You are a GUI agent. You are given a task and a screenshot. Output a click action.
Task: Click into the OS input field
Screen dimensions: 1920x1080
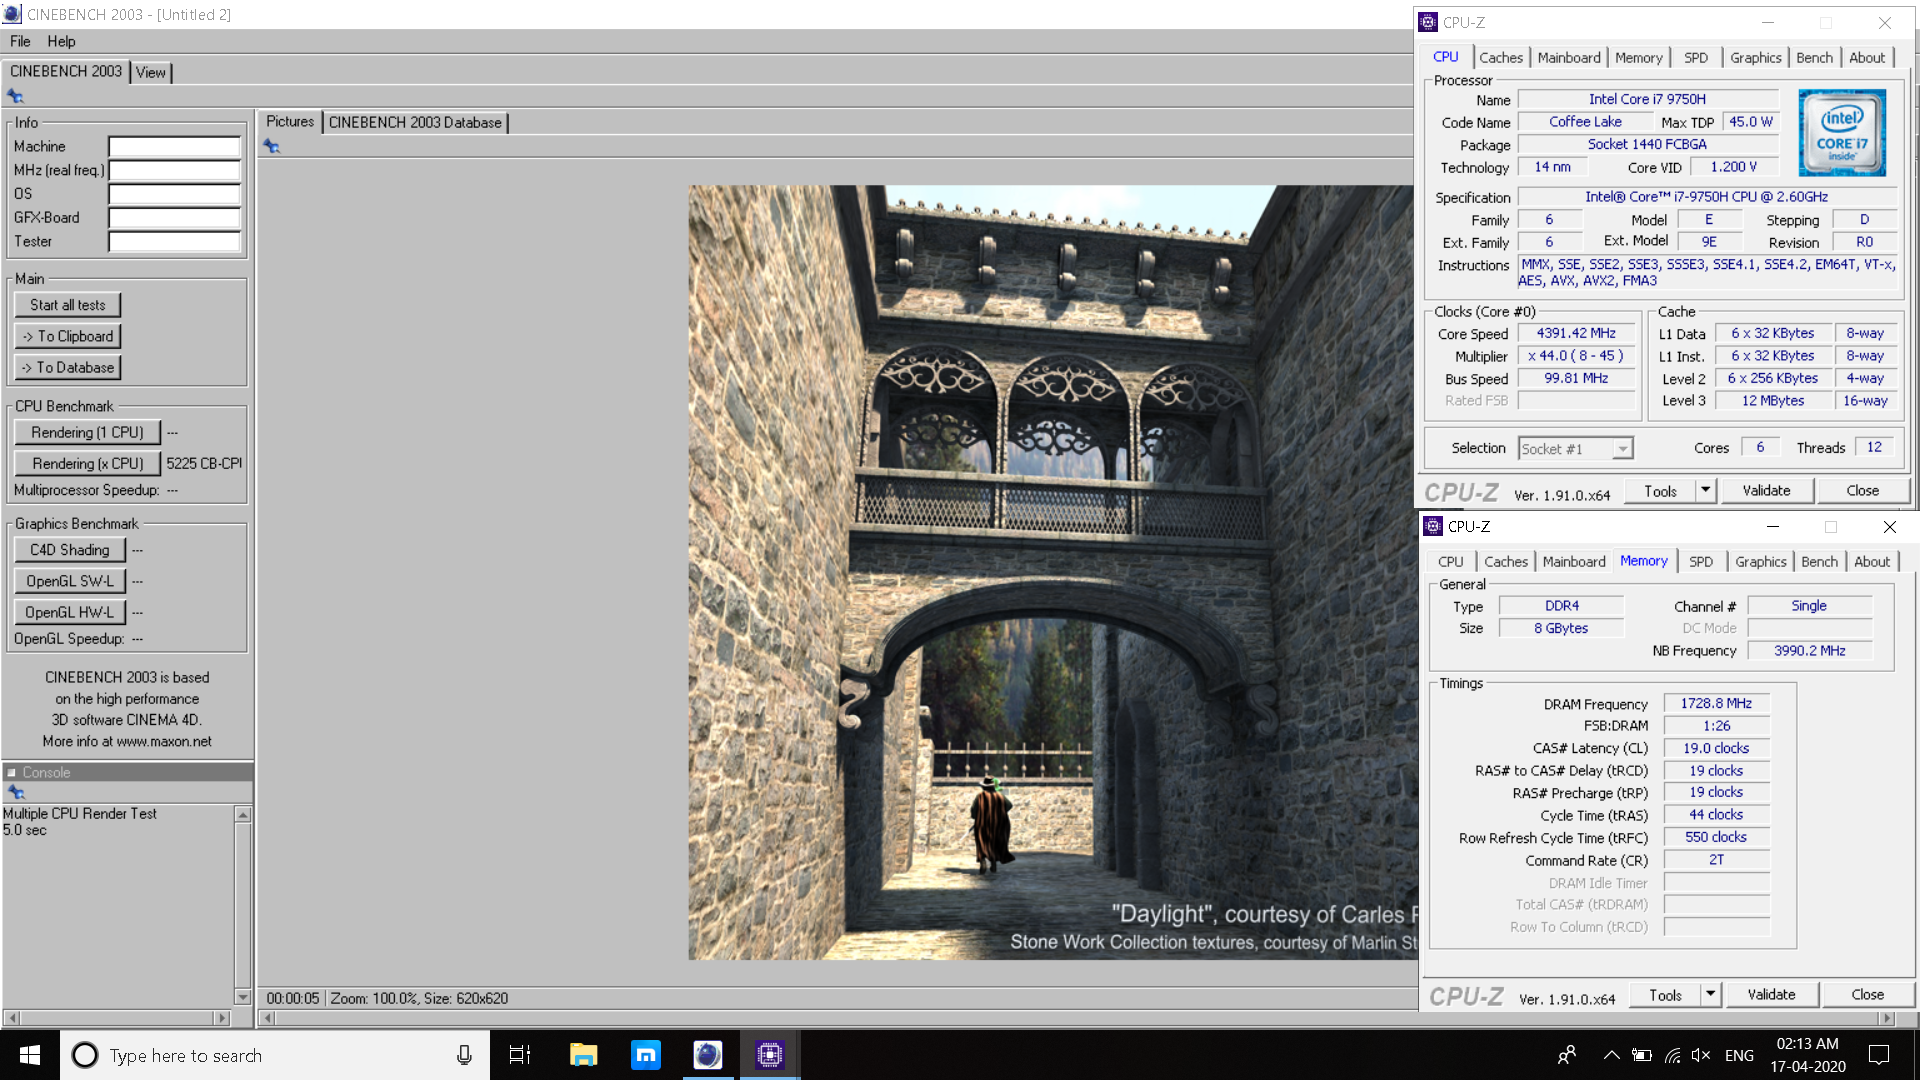pos(174,194)
